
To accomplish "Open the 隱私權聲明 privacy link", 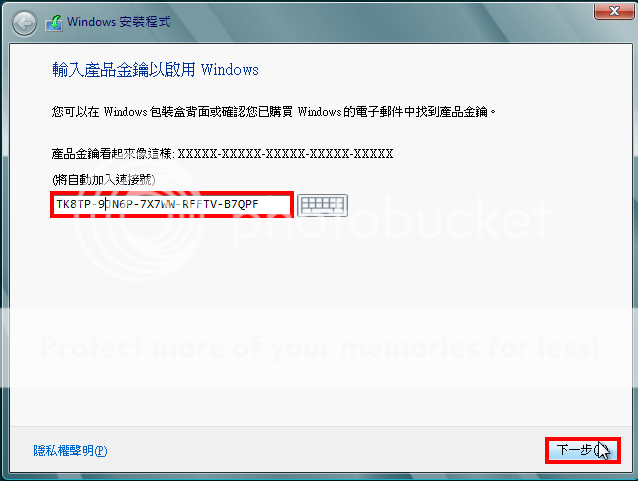I will (x=70, y=450).
